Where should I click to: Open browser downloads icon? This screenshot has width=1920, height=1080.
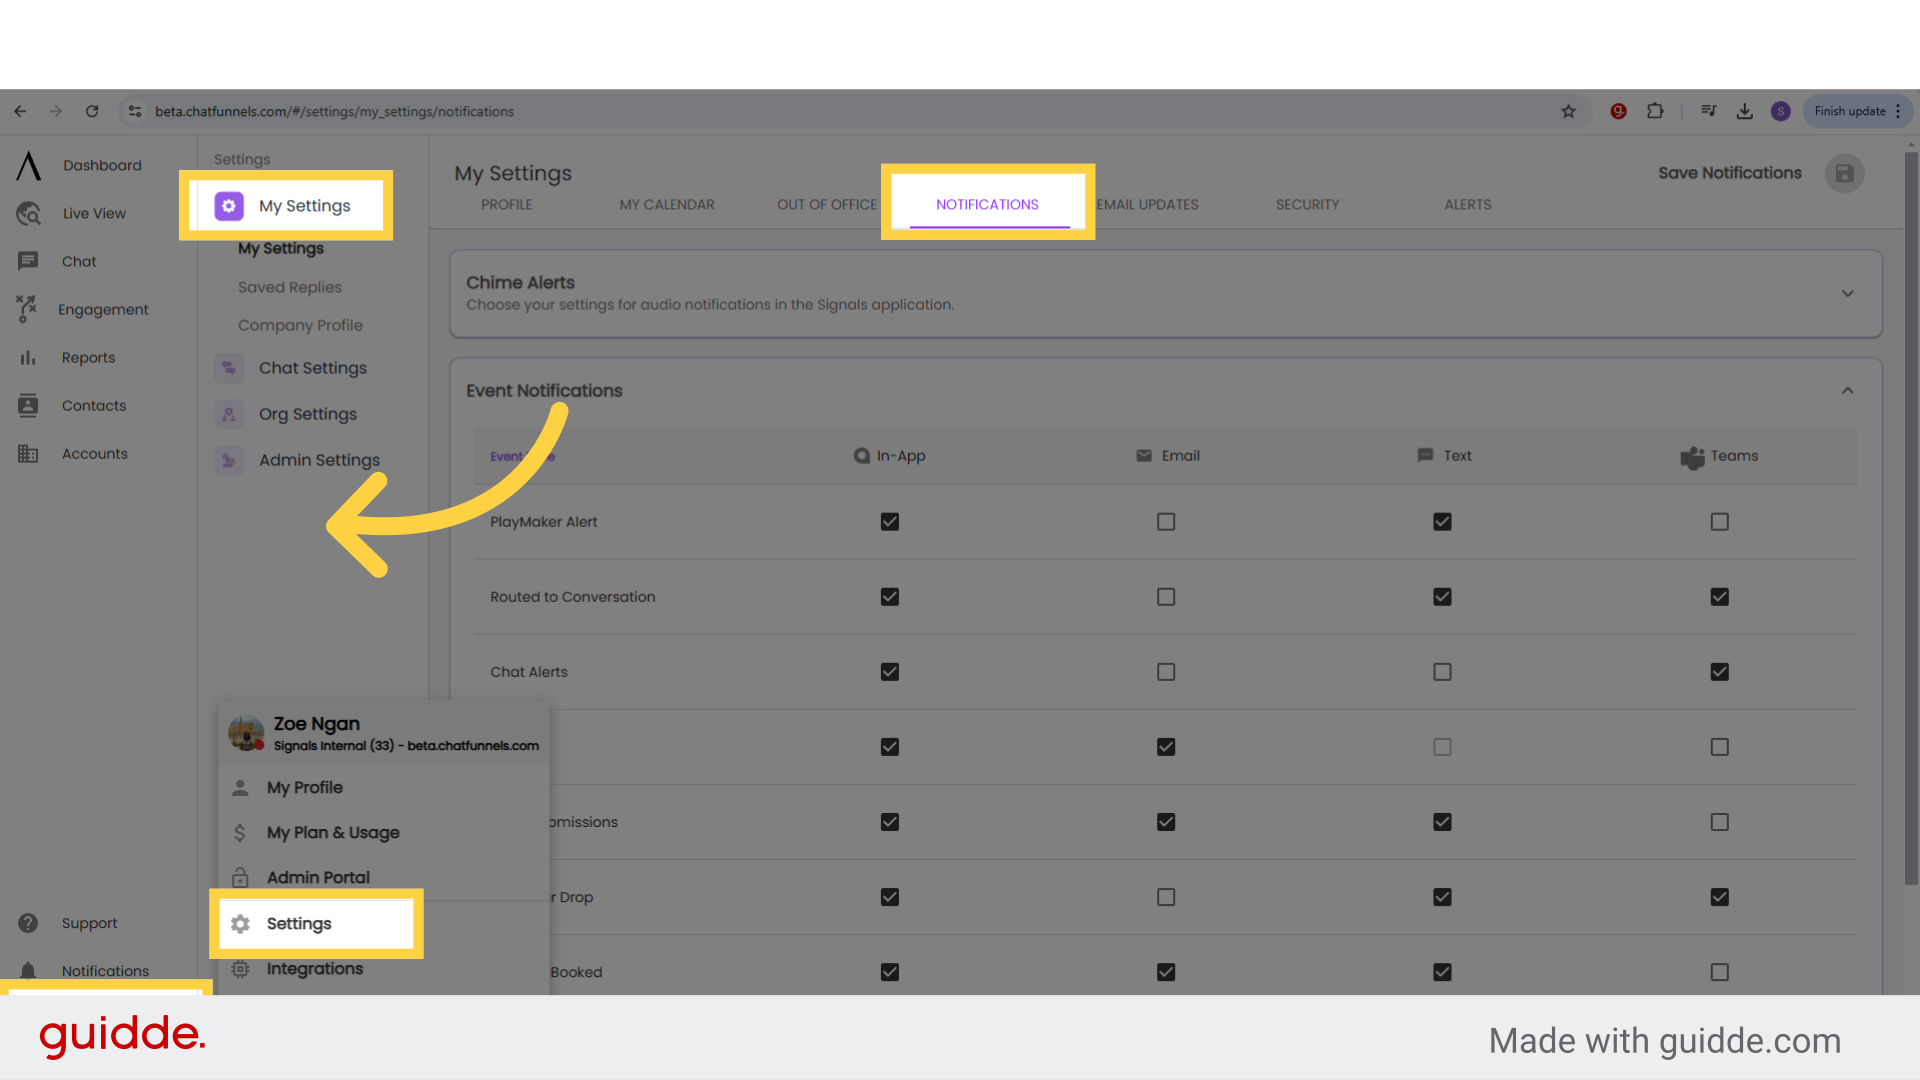coord(1744,111)
